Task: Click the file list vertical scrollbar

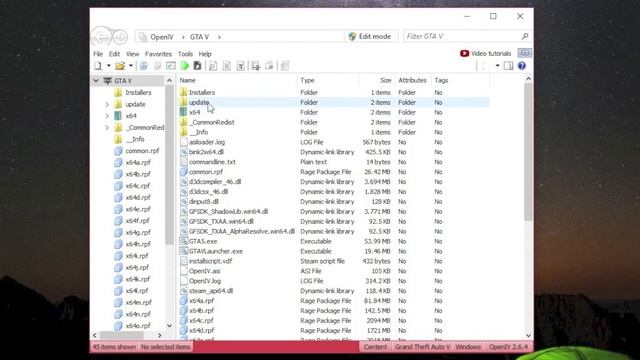Action: pos(528,152)
